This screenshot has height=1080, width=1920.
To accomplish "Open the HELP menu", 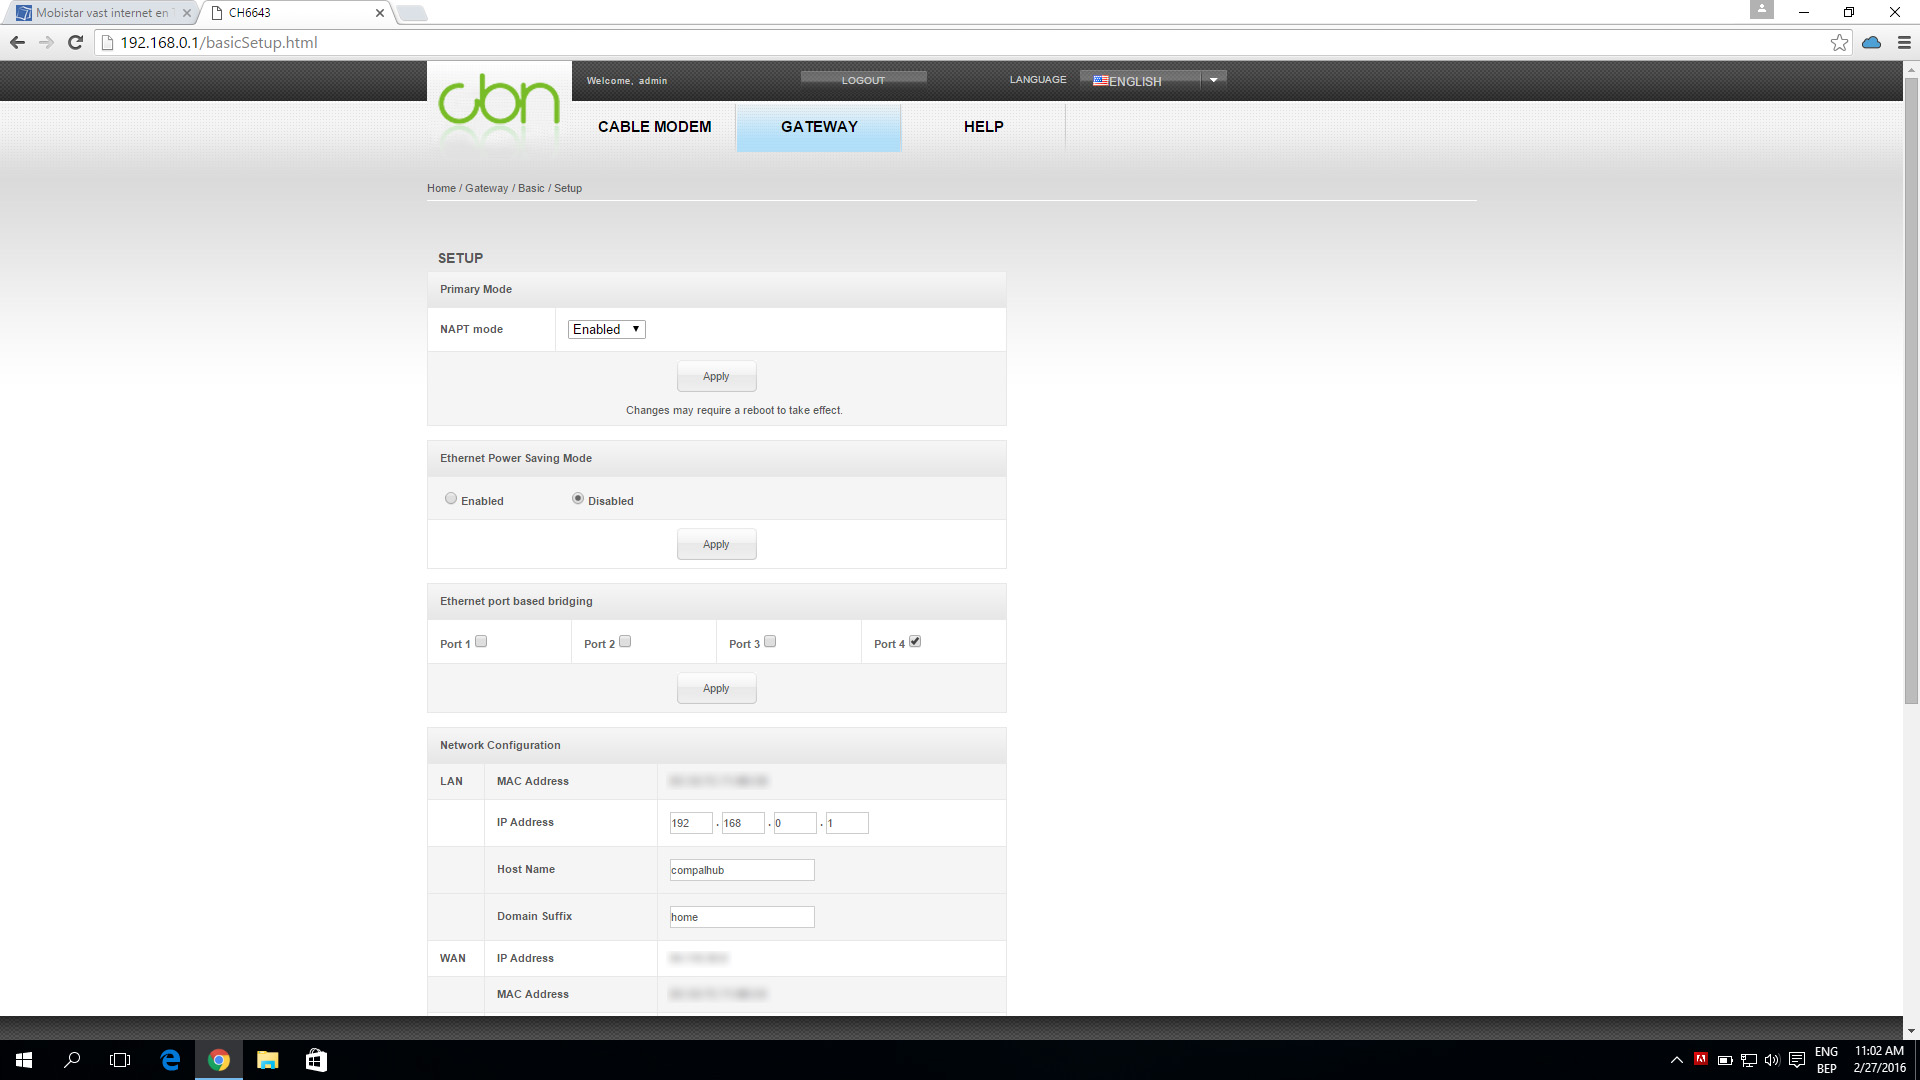I will (x=983, y=127).
